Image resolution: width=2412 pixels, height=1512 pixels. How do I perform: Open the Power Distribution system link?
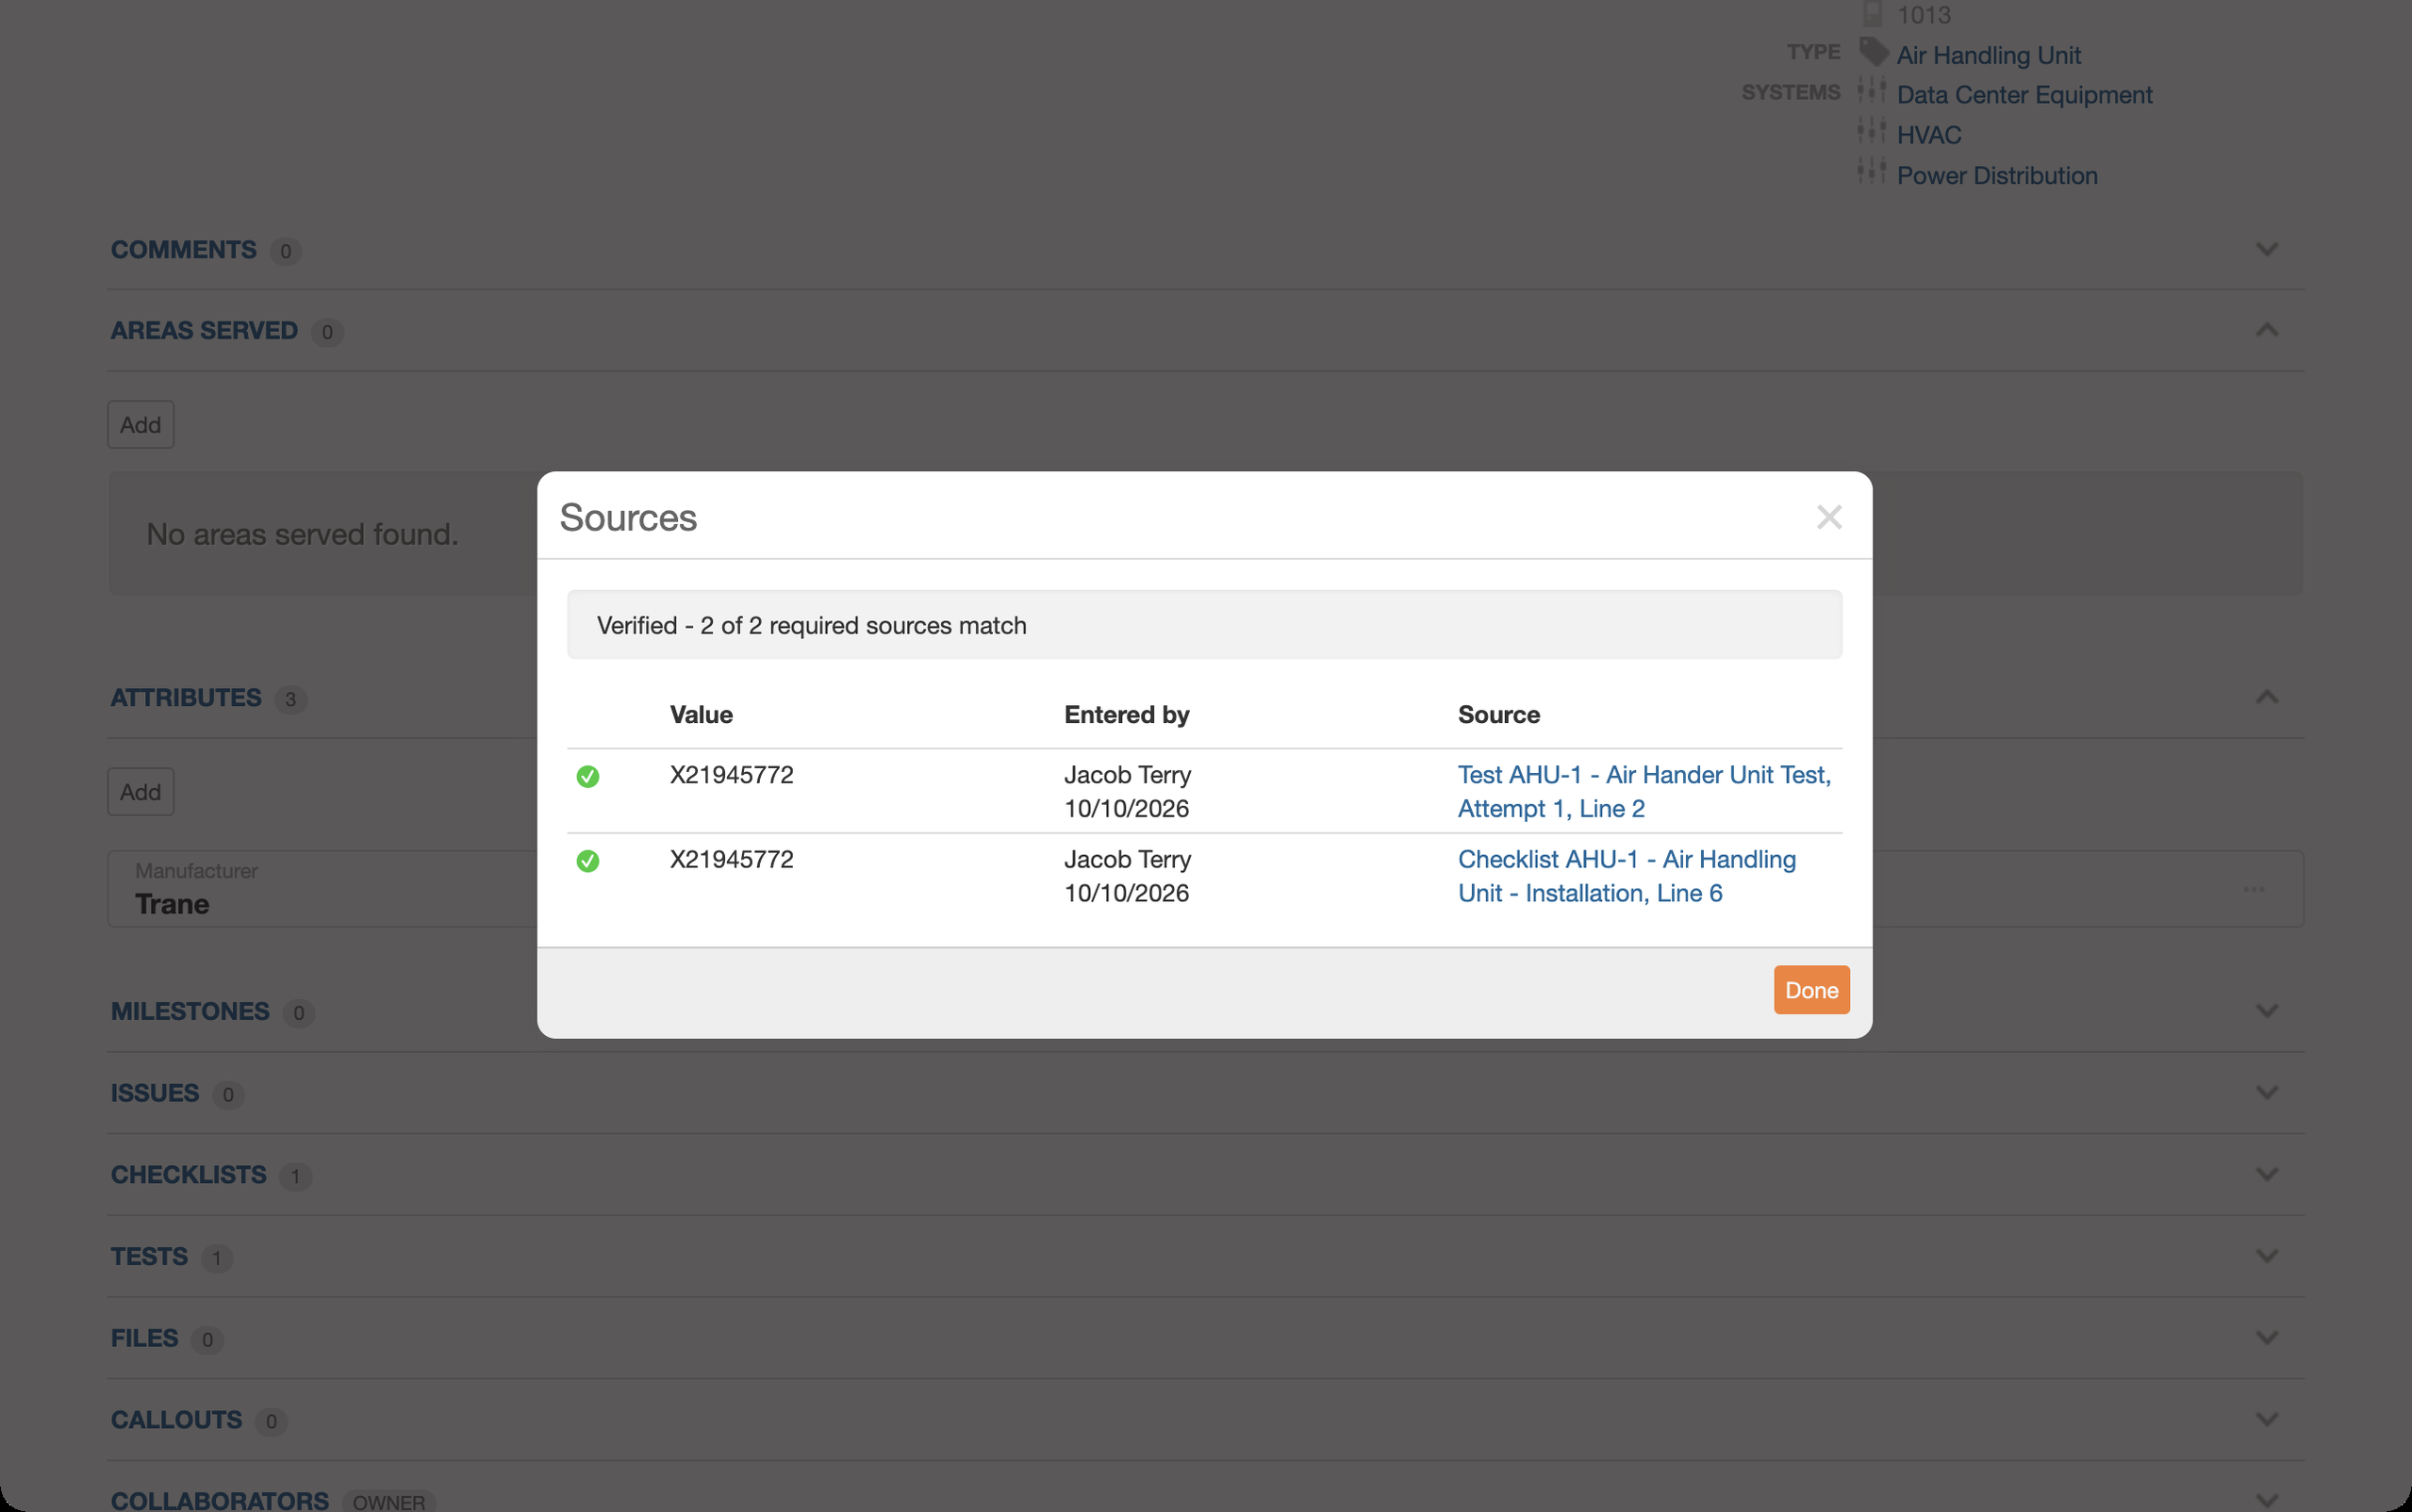coord(1997,176)
